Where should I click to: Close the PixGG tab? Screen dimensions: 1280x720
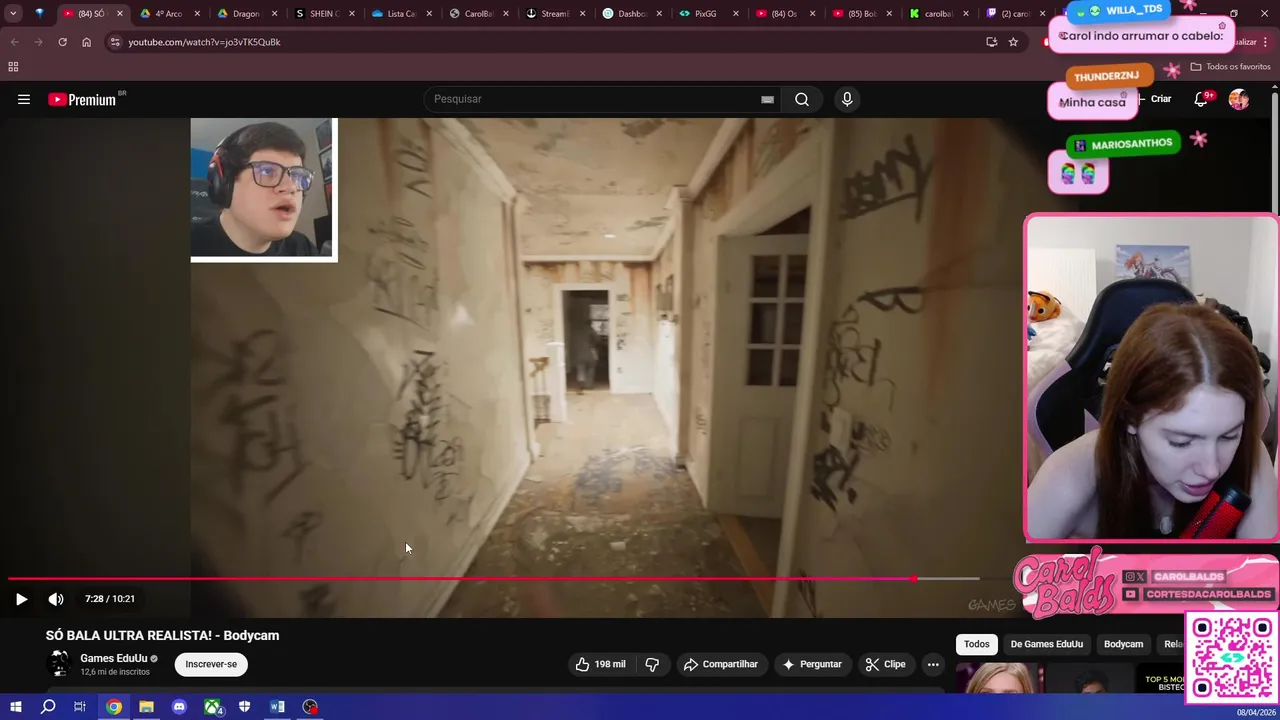[736, 14]
